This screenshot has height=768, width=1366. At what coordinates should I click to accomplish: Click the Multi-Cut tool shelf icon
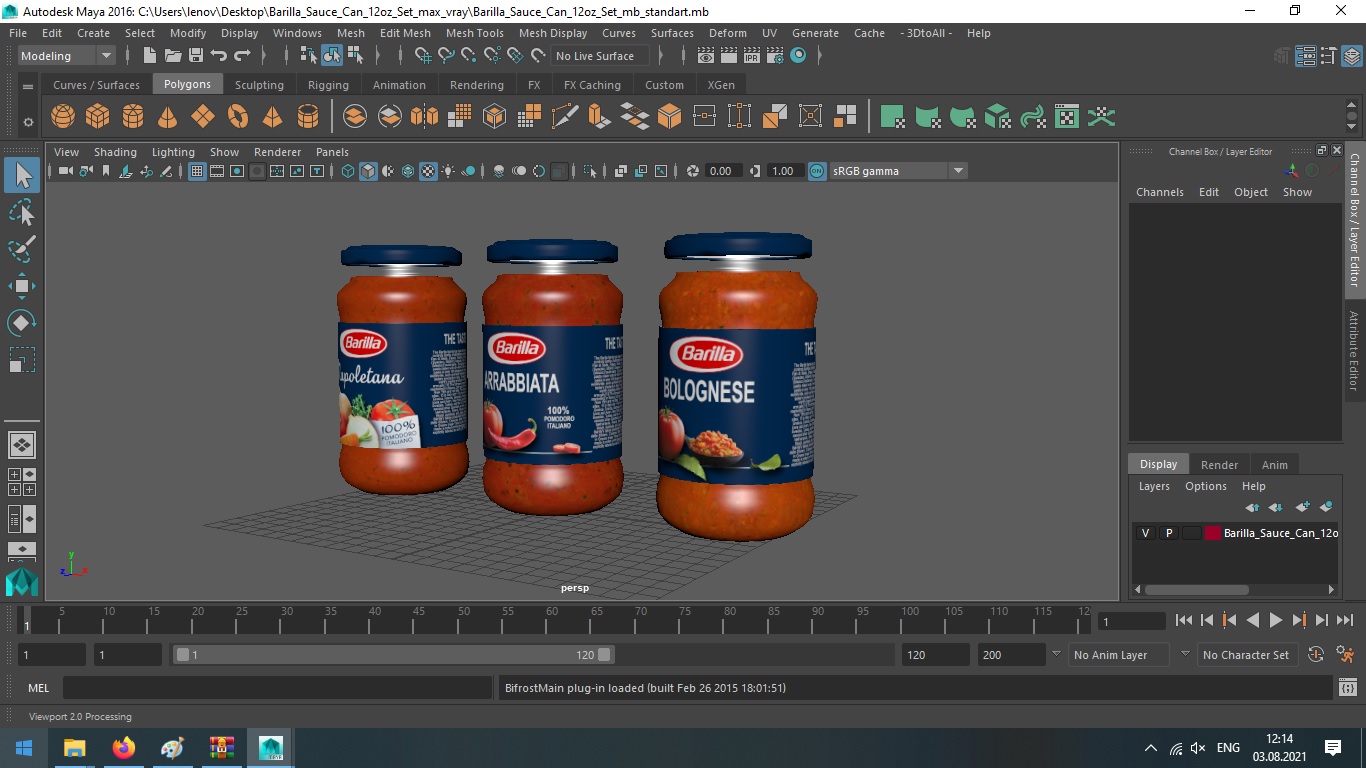(565, 117)
